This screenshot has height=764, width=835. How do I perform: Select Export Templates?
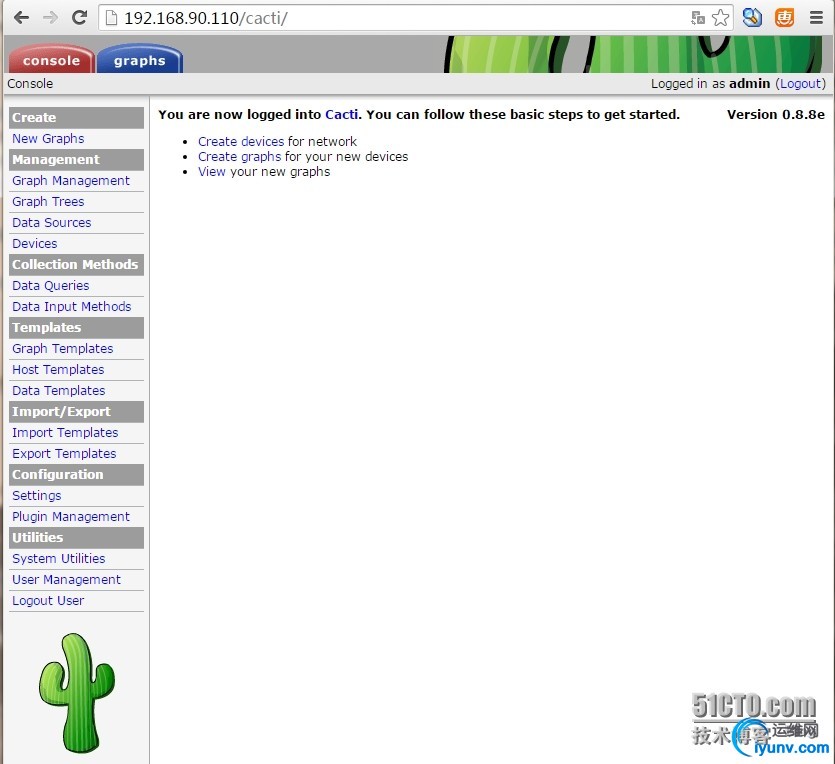64,453
